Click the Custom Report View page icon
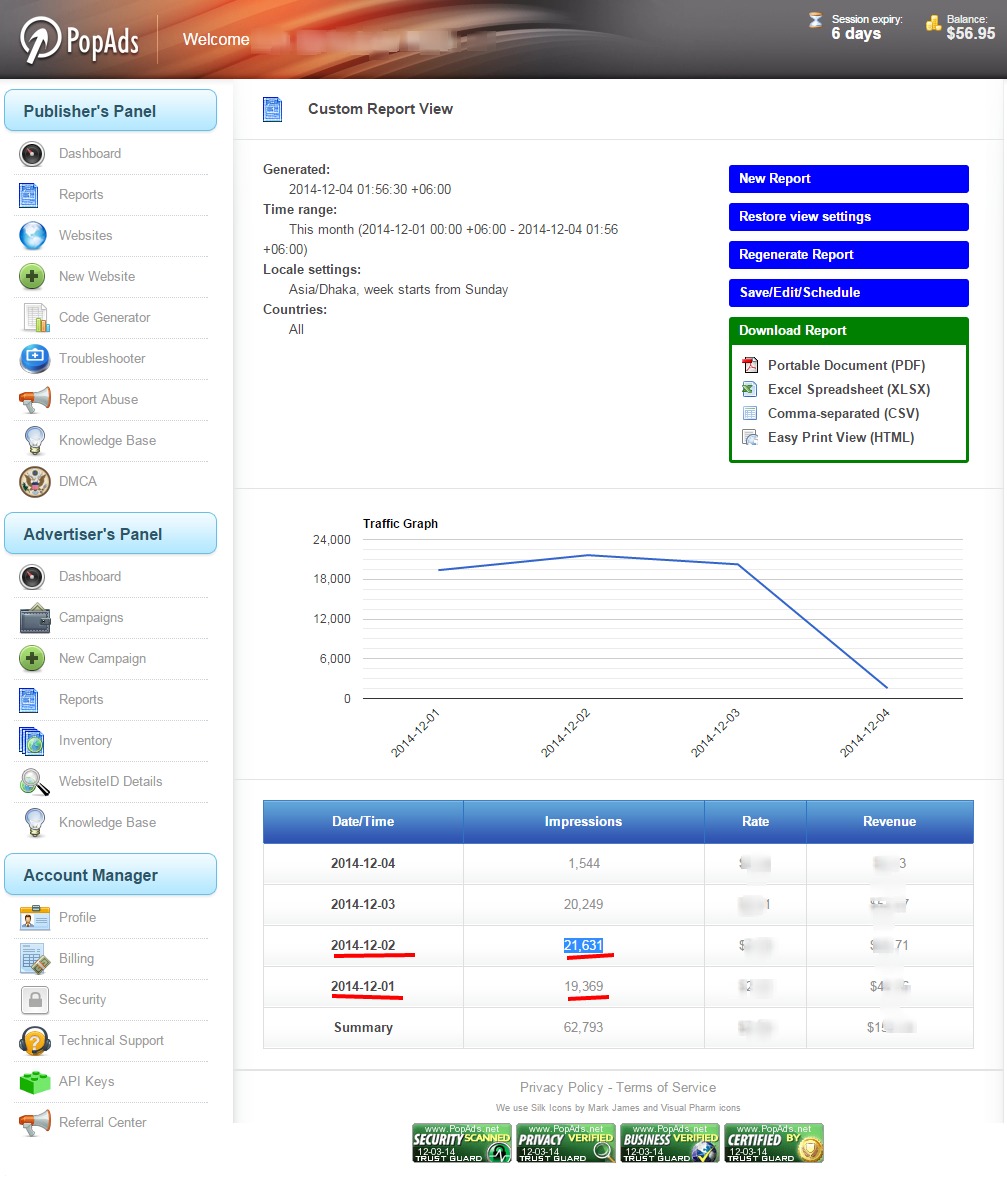This screenshot has height=1179, width=1007. pyautogui.click(x=272, y=110)
